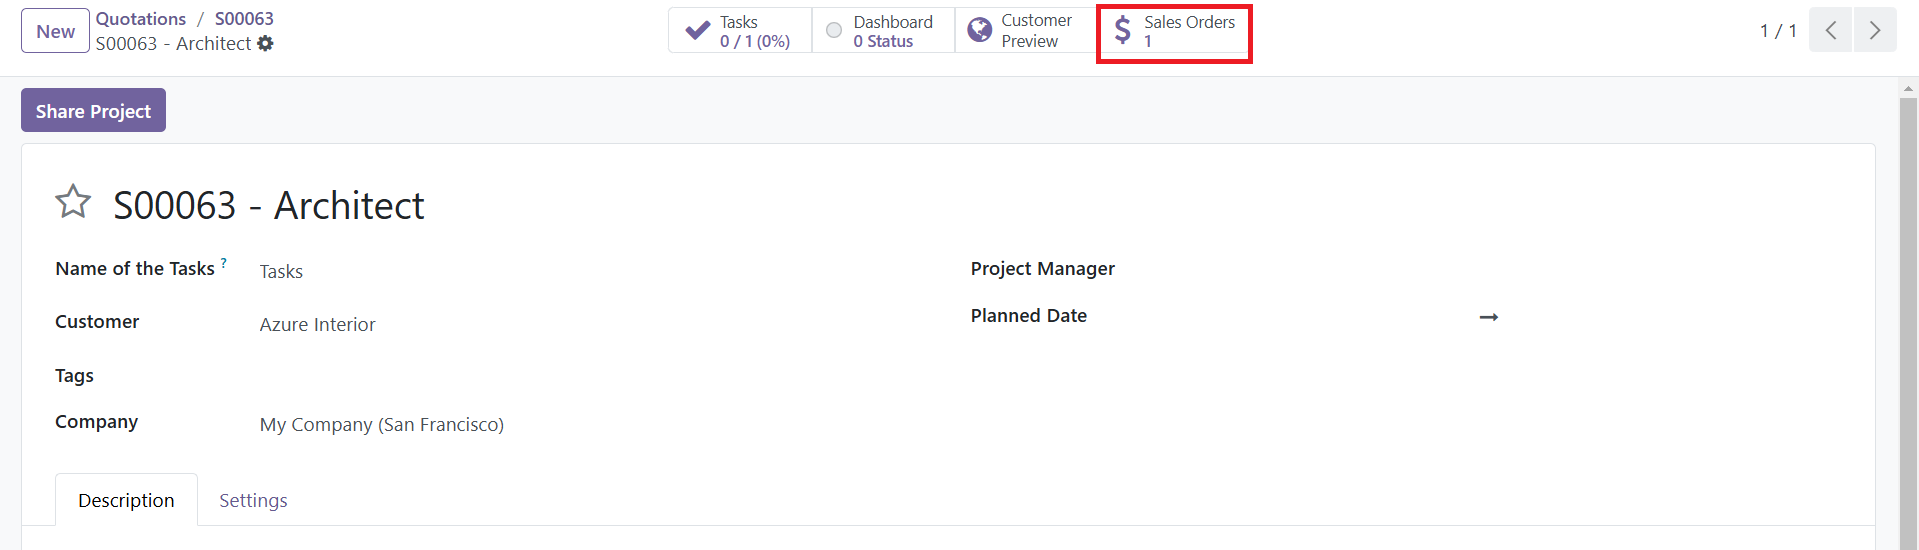The height and width of the screenshot is (550, 1919).
Task: Click the 1 / 1 pager counter
Action: pos(1778,31)
